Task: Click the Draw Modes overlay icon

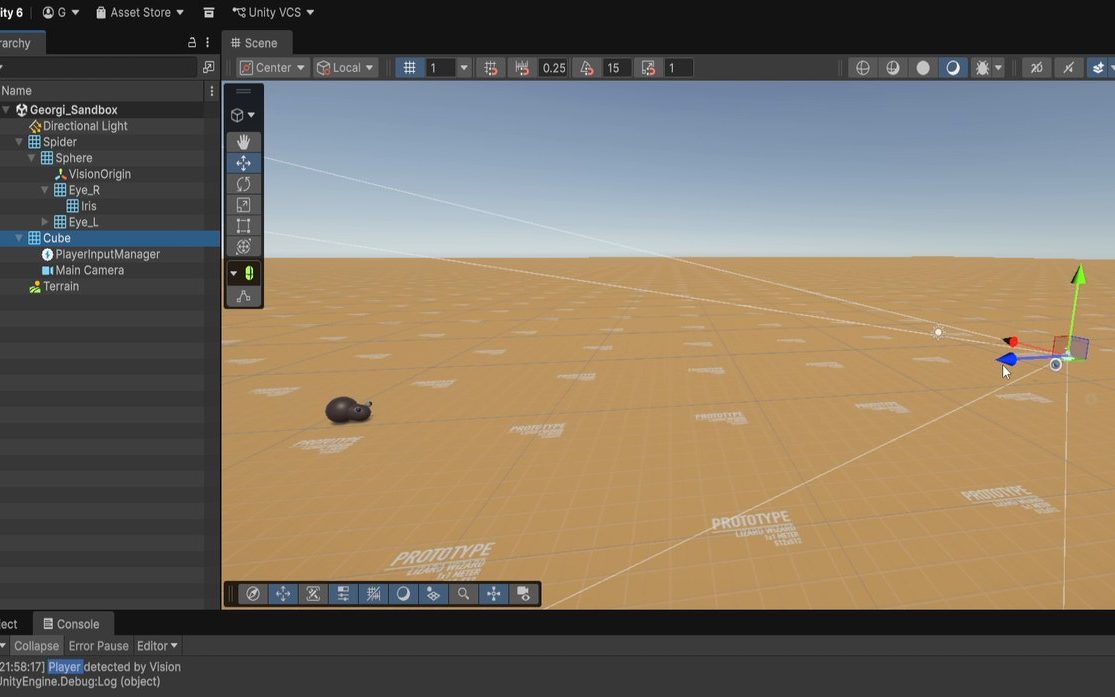Action: click(403, 594)
